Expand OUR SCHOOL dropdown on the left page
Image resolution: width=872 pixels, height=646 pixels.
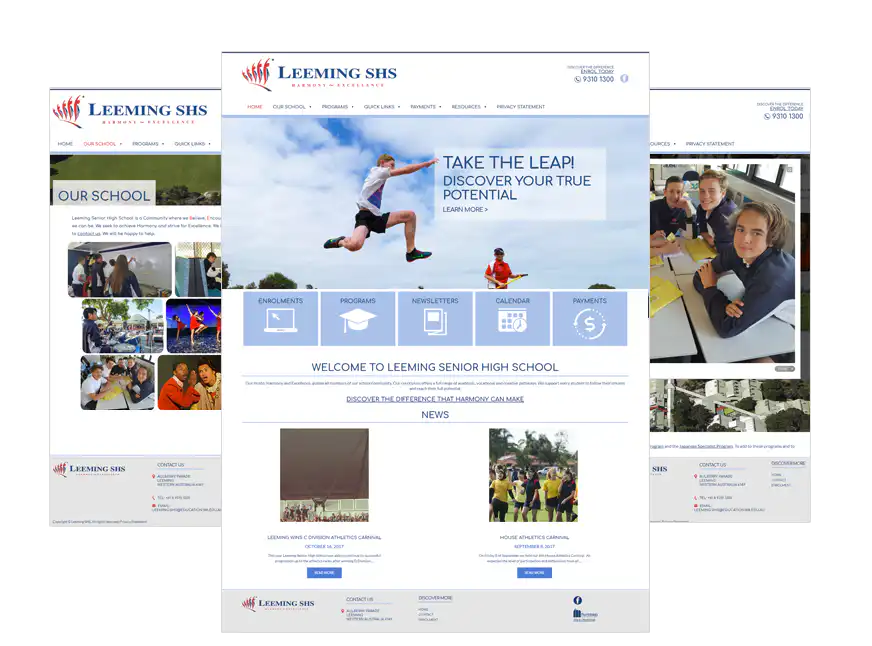click(x=102, y=144)
